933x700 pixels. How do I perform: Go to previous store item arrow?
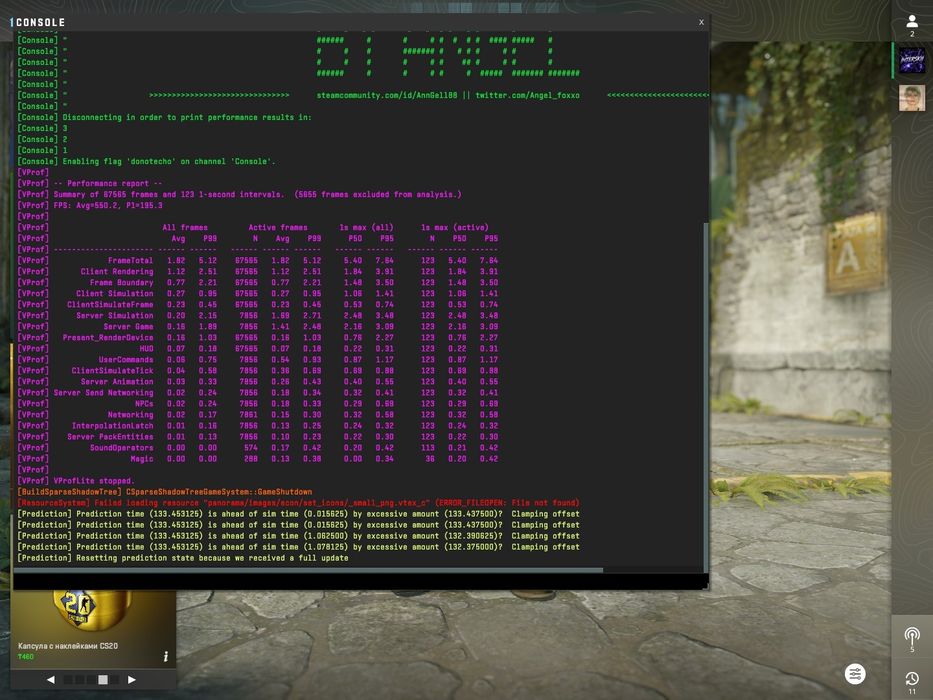[x=51, y=679]
